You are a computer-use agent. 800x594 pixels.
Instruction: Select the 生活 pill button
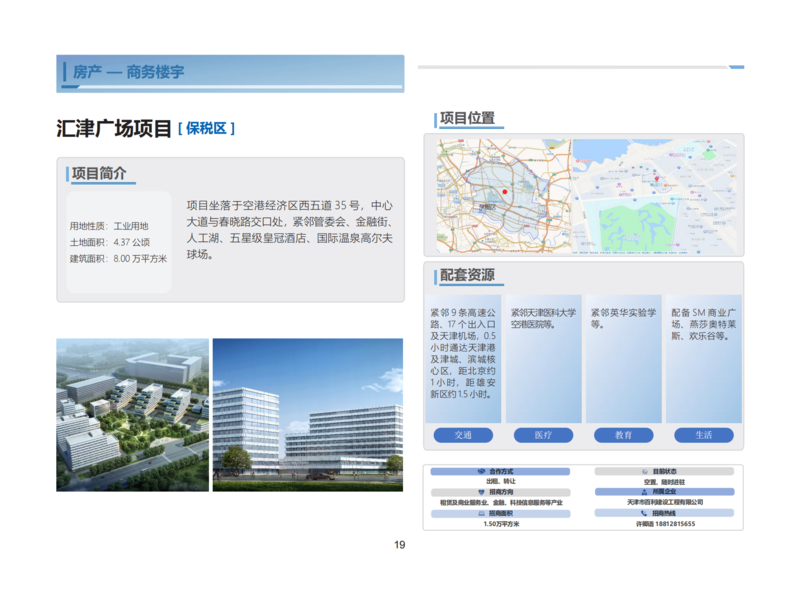[704, 435]
